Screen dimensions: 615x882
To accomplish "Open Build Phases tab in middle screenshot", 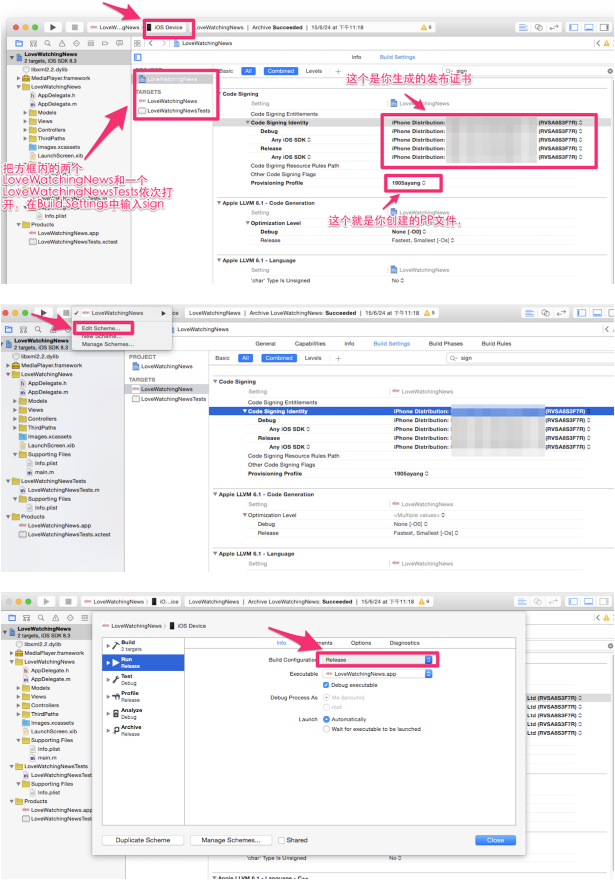I will coord(446,343).
